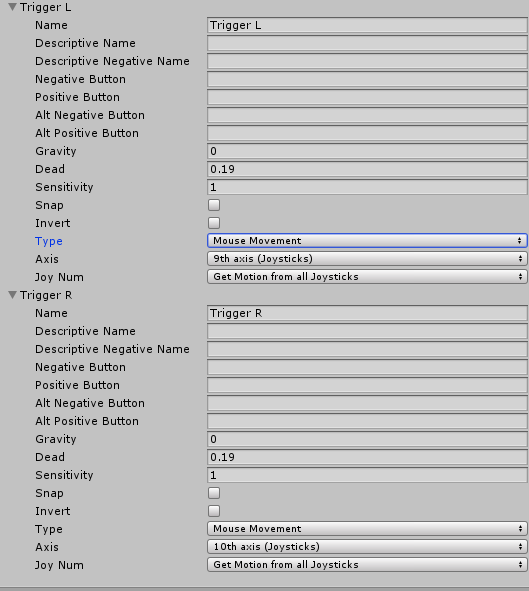
Task: Click Descriptive Name field of Trigger R
Action: pos(367,331)
